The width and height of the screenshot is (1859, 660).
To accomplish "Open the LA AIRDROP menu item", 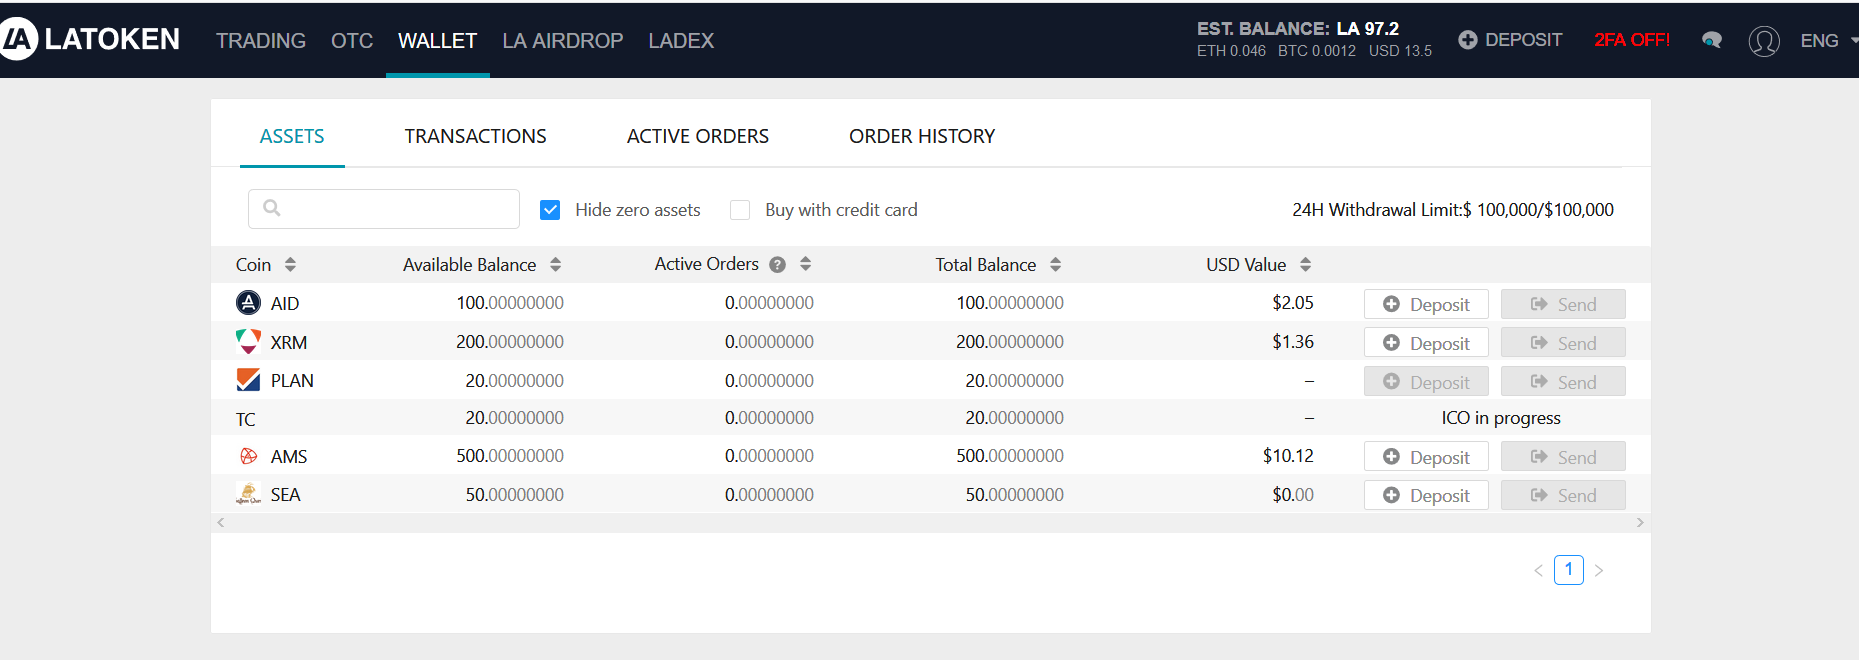I will pyautogui.click(x=562, y=41).
